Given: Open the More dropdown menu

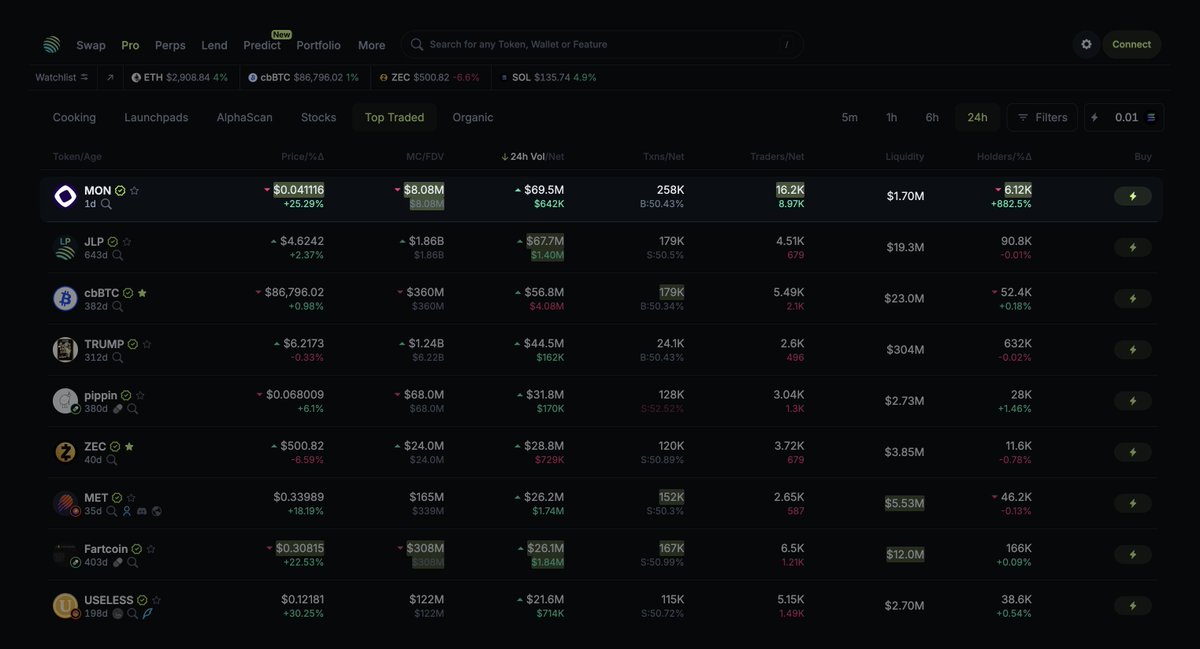Looking at the screenshot, I should [x=371, y=45].
